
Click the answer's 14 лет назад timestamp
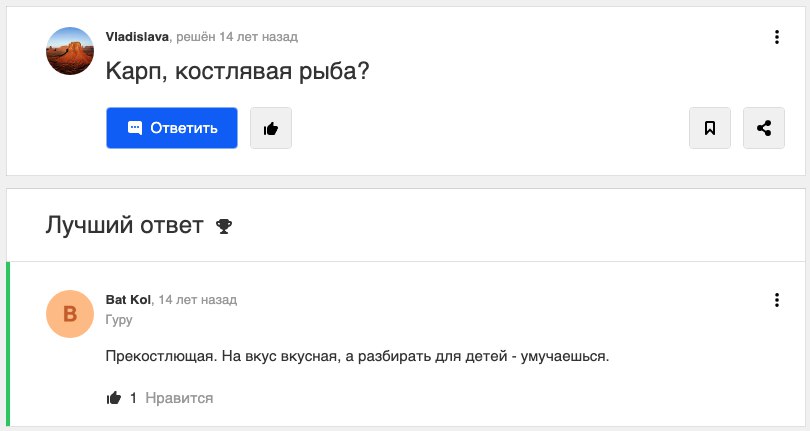(x=198, y=300)
